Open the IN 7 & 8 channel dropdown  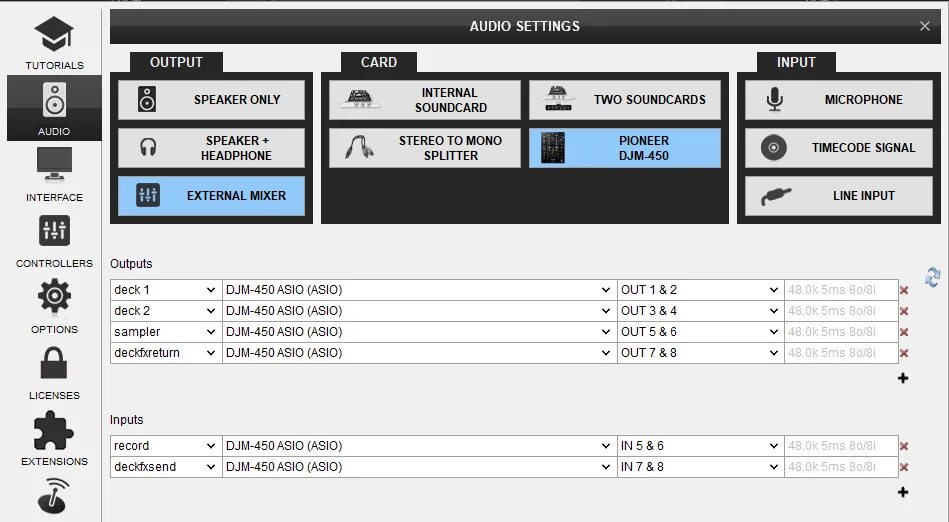pyautogui.click(x=700, y=467)
